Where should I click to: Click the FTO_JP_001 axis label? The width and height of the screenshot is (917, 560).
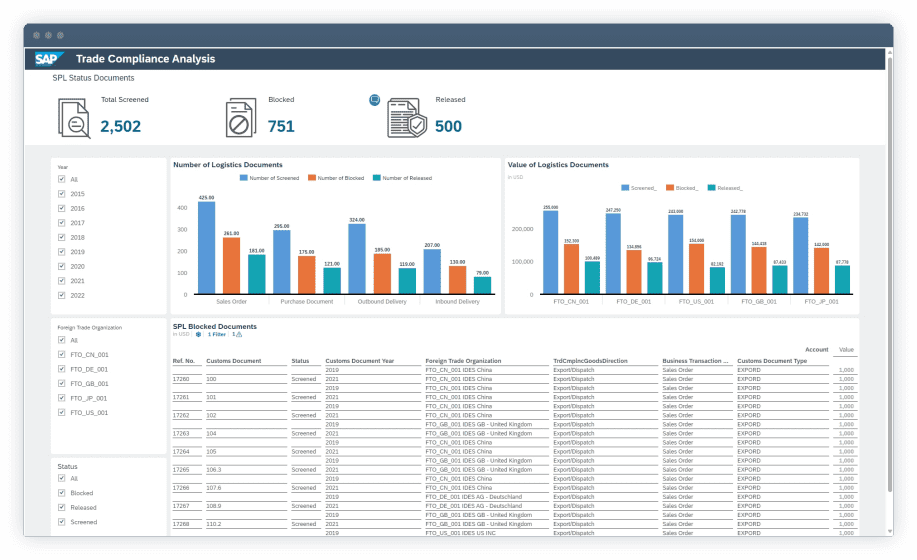821,302
